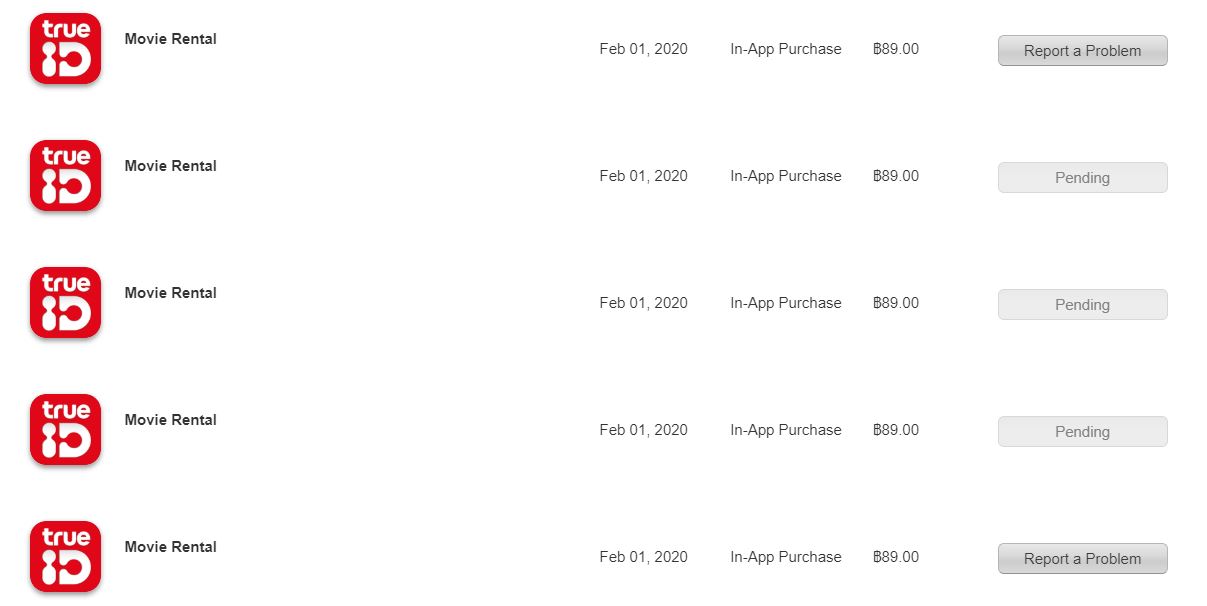Click Report a Problem for the first purchase
Viewport: 1207px width, 606px height.
(1082, 51)
